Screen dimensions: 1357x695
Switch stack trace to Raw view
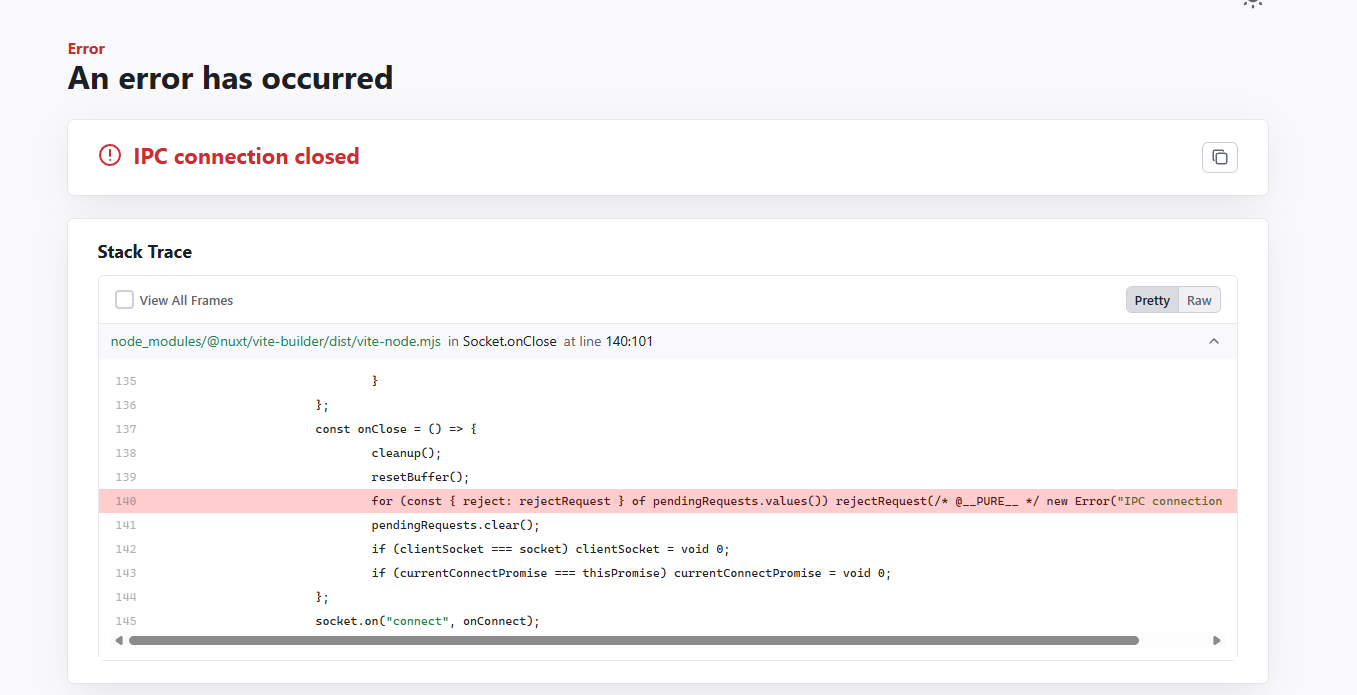coord(1199,300)
